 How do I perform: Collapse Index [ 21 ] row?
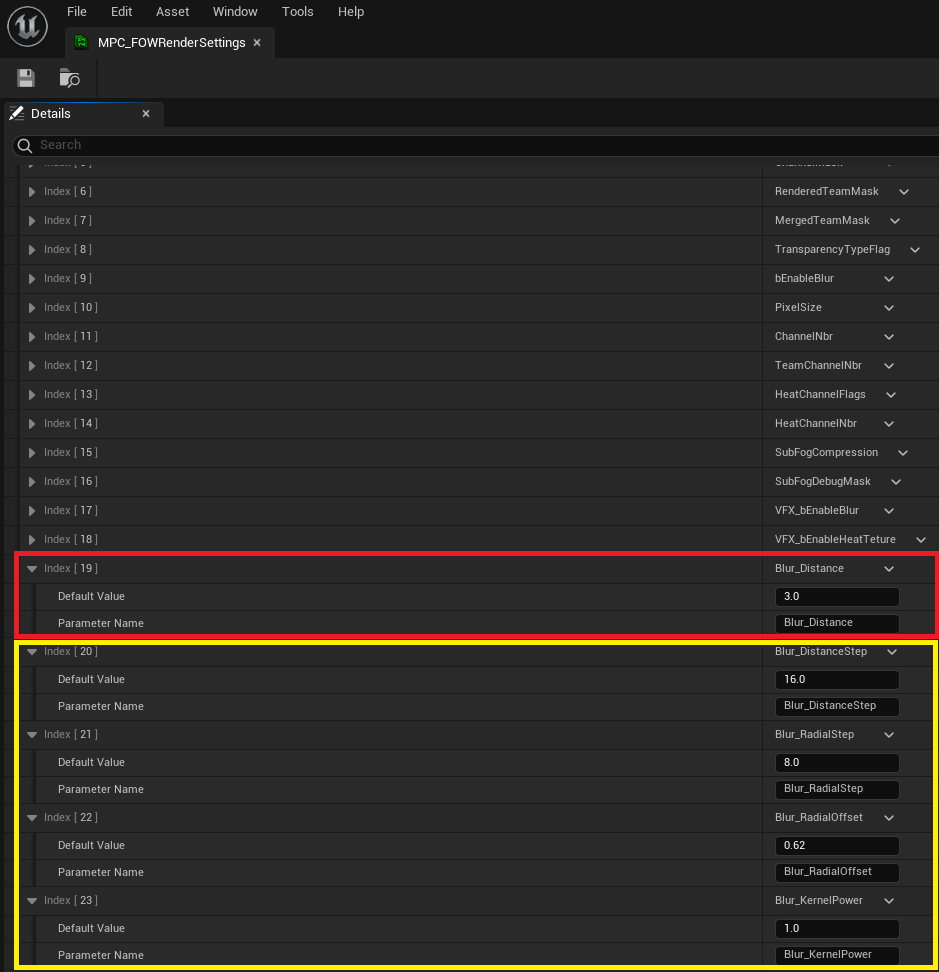(32, 735)
